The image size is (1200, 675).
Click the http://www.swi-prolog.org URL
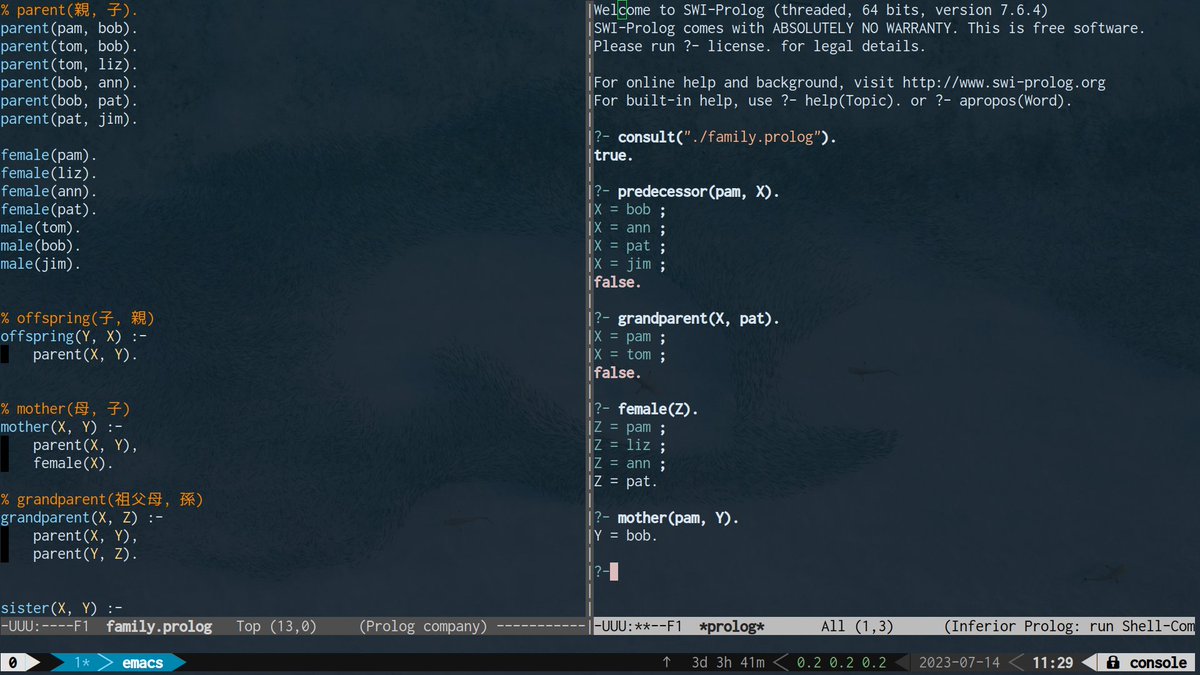tap(1004, 82)
